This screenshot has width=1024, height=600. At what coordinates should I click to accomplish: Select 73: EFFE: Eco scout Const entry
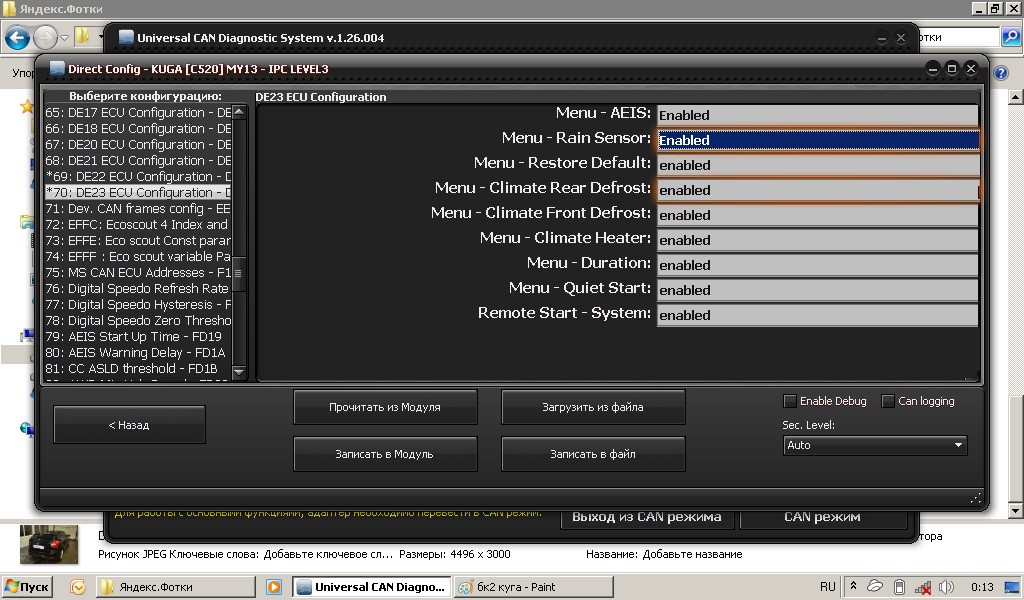click(138, 240)
